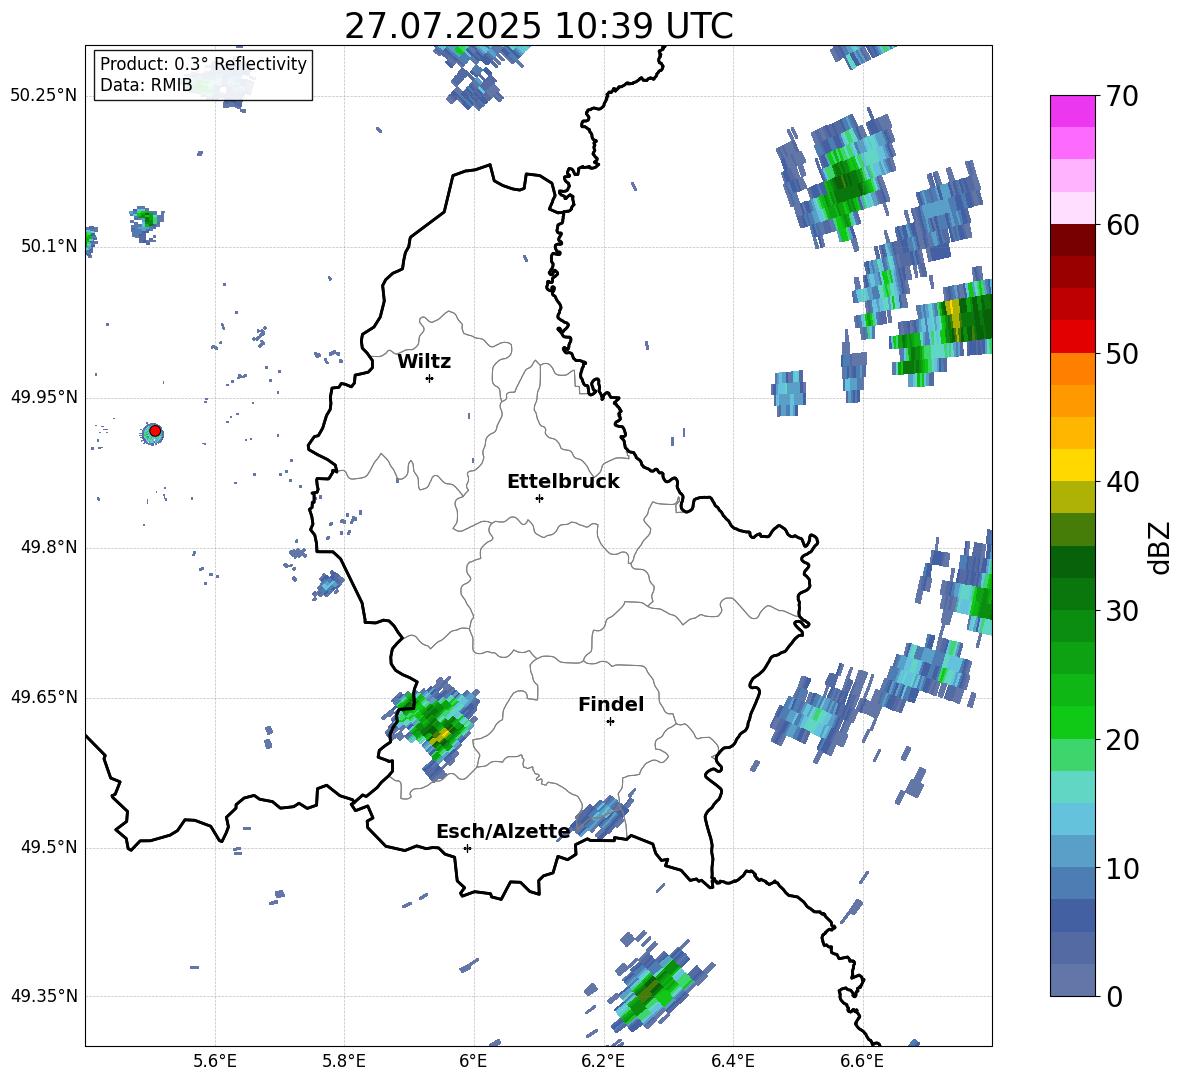Image resolution: width=1184 pixels, height=1081 pixels.
Task: Click the 6.4°E longitude tick label
Action: coord(732,1061)
